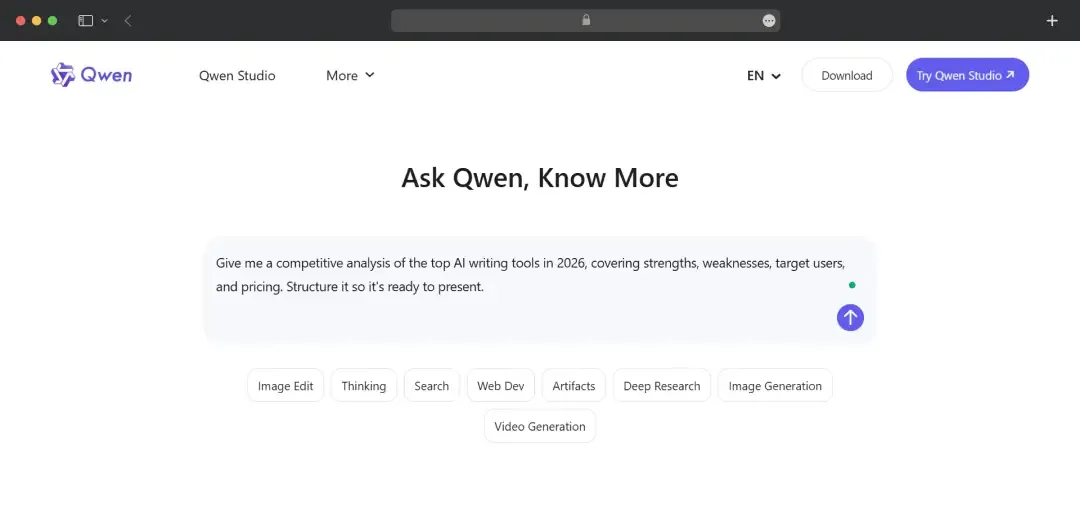Expand the More menu
Image resolution: width=1080 pixels, height=511 pixels.
pyautogui.click(x=350, y=76)
